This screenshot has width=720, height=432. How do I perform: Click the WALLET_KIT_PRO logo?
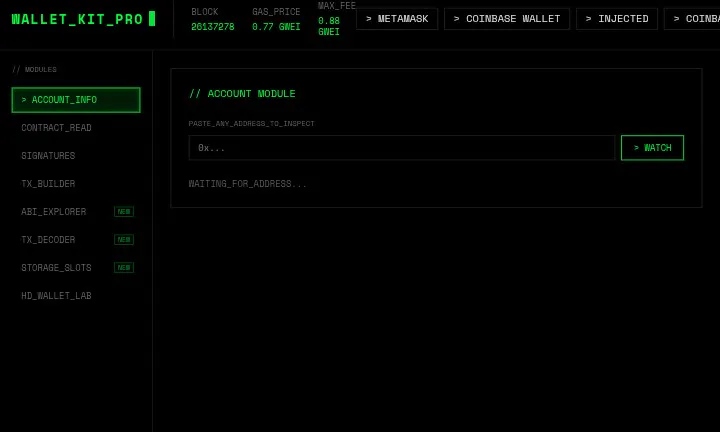coord(83,19)
